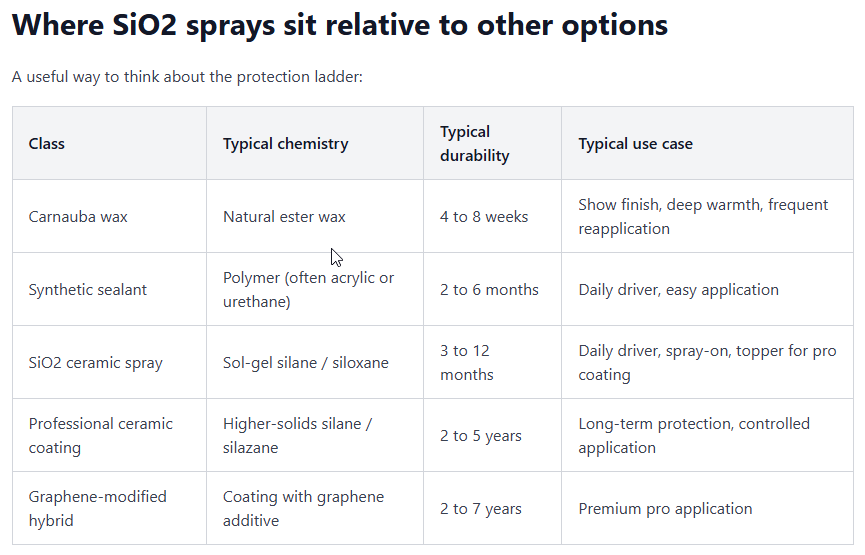
Task: Click the 'A useful way to think' paragraph
Action: (187, 77)
